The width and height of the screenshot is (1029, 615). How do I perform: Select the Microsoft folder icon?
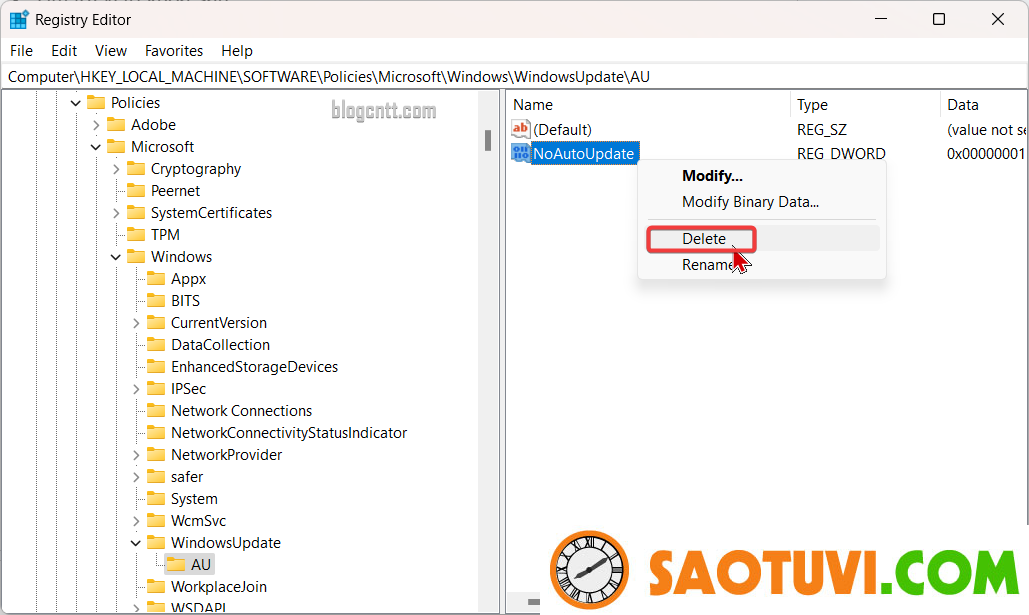click(x=116, y=146)
